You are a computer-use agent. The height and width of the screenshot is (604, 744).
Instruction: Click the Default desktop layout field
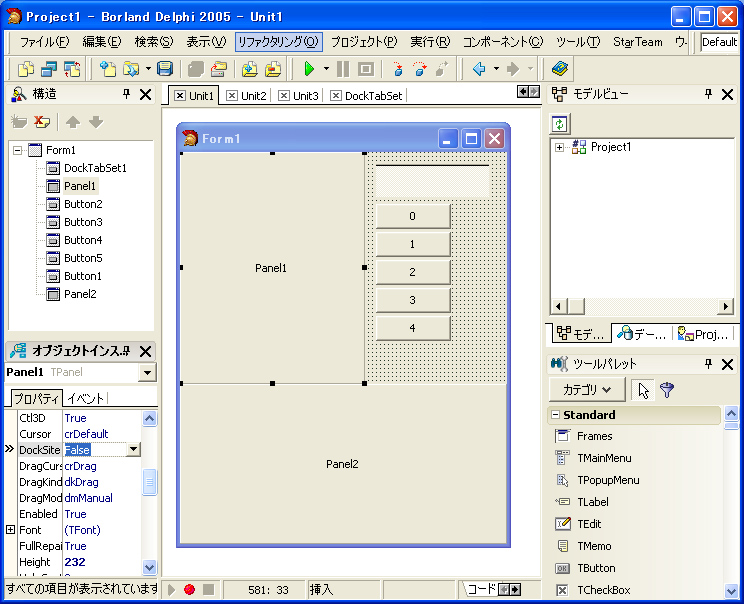719,42
